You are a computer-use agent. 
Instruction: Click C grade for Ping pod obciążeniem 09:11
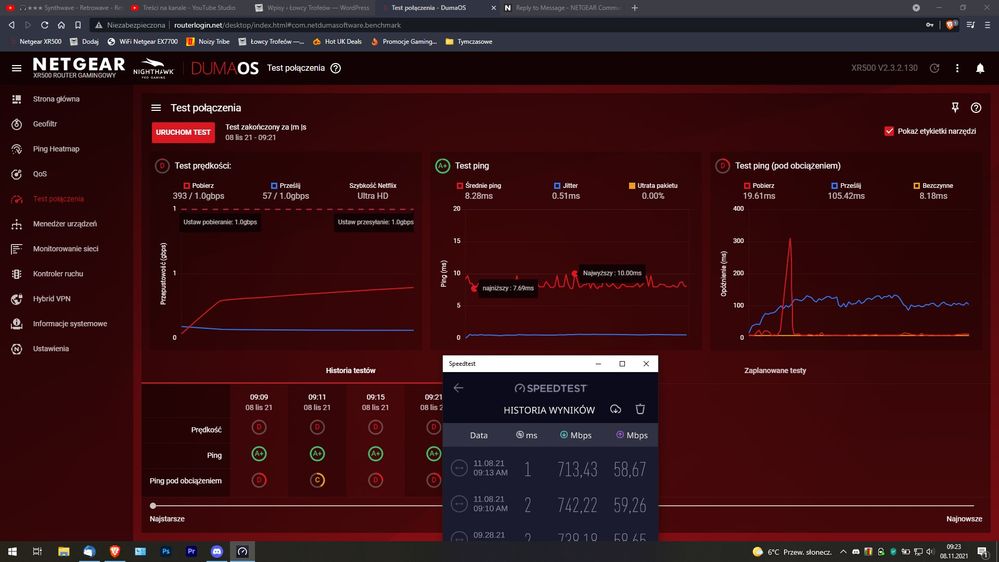point(317,480)
